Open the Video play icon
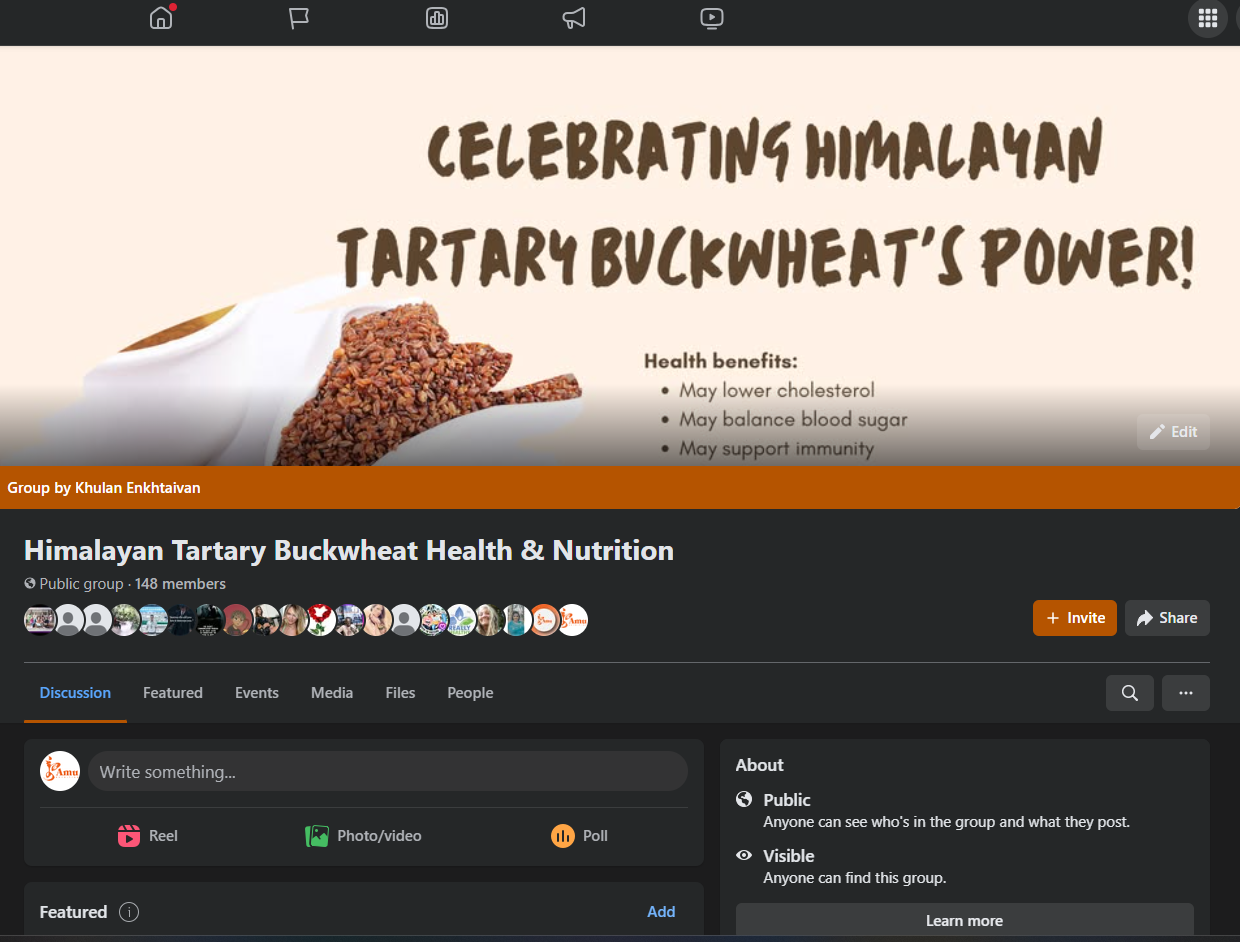This screenshot has height=942, width=1240. 712,18
